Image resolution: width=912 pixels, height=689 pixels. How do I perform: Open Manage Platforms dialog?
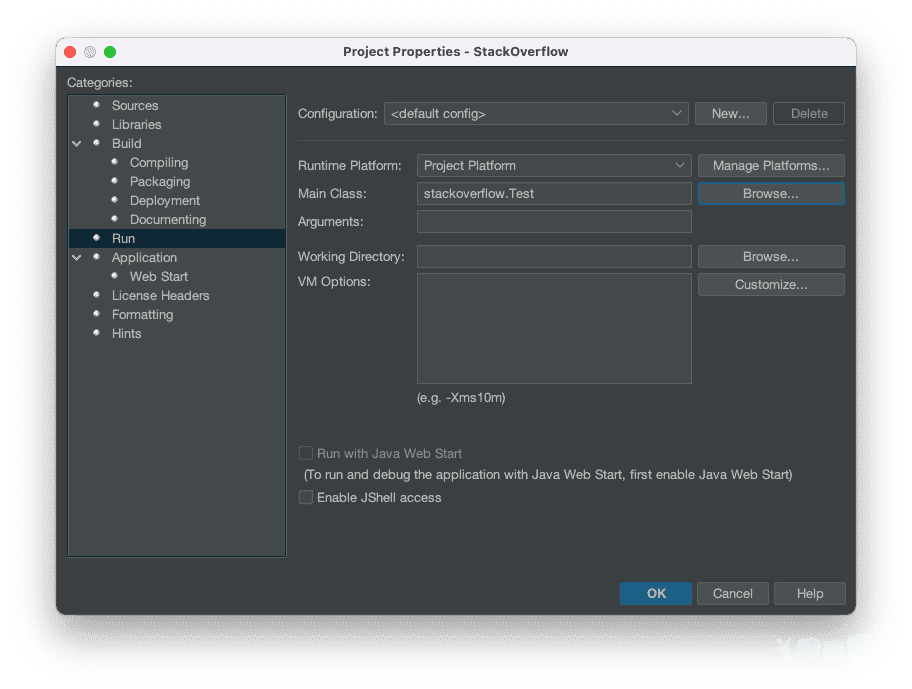pos(771,166)
